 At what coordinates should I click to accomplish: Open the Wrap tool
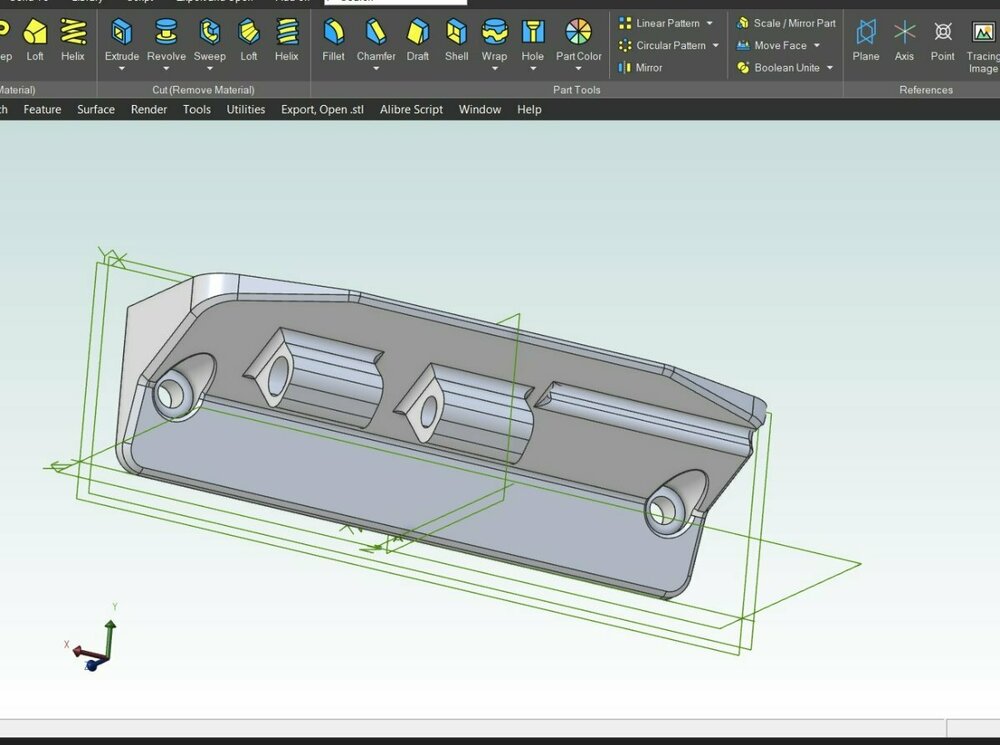pos(494,40)
